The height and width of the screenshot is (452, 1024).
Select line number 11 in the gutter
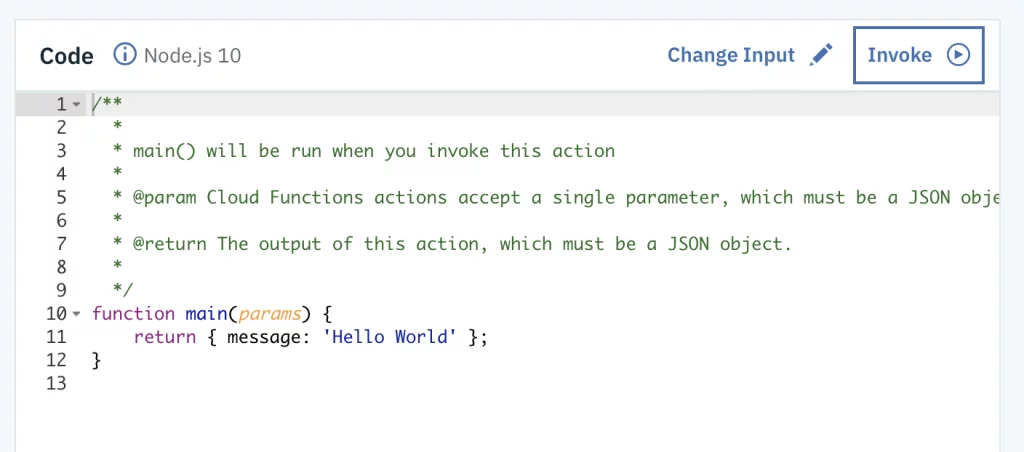(56, 337)
